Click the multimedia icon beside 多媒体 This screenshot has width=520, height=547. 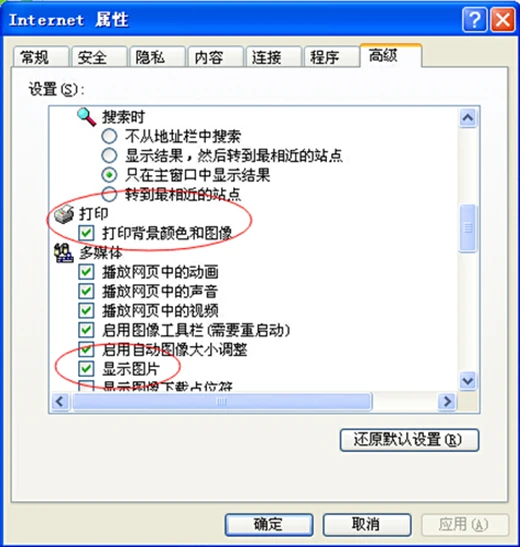(x=64, y=253)
